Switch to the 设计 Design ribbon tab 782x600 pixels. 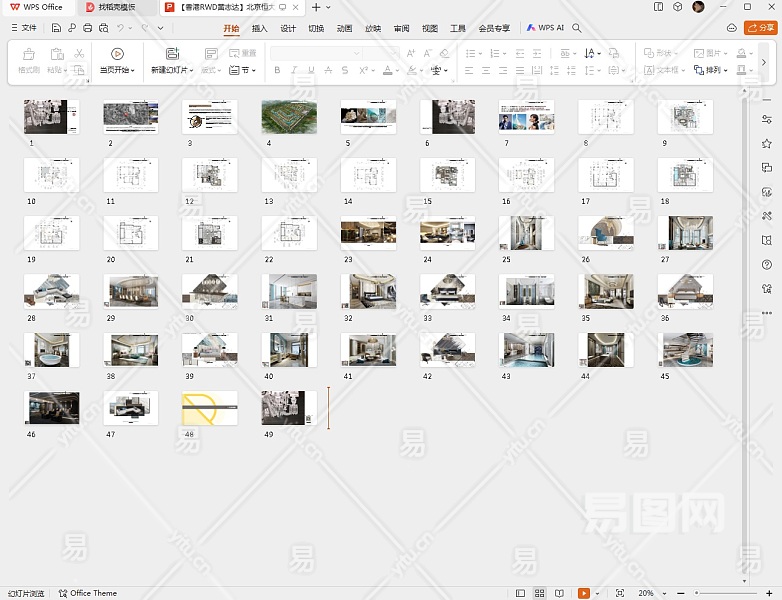tap(288, 28)
